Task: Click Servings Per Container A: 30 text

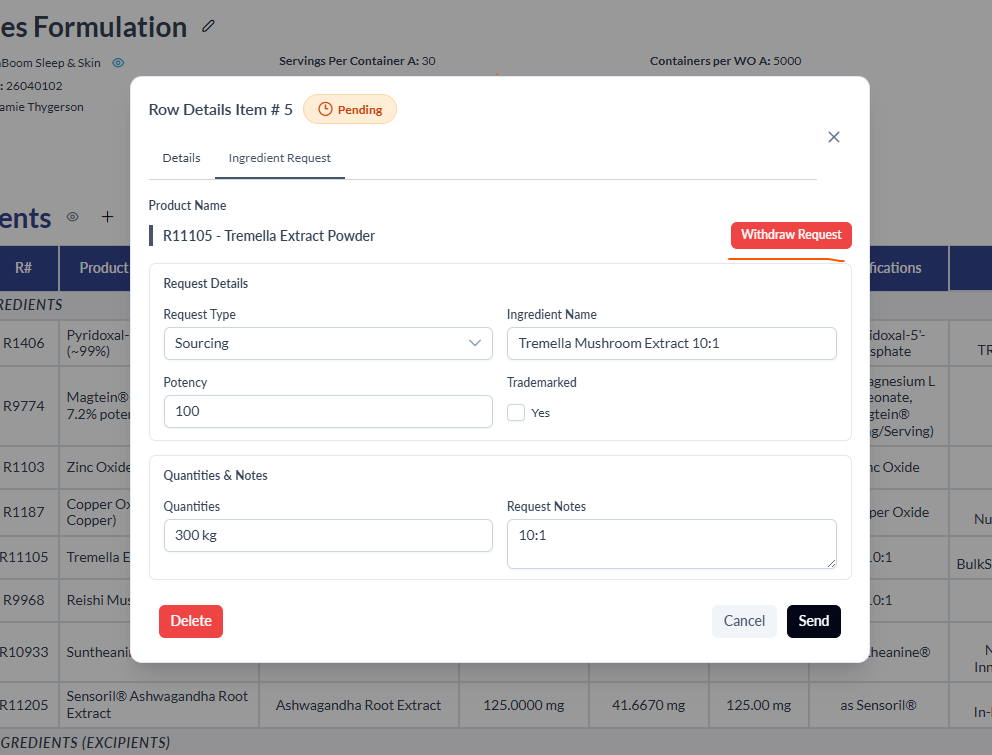Action: pos(357,61)
